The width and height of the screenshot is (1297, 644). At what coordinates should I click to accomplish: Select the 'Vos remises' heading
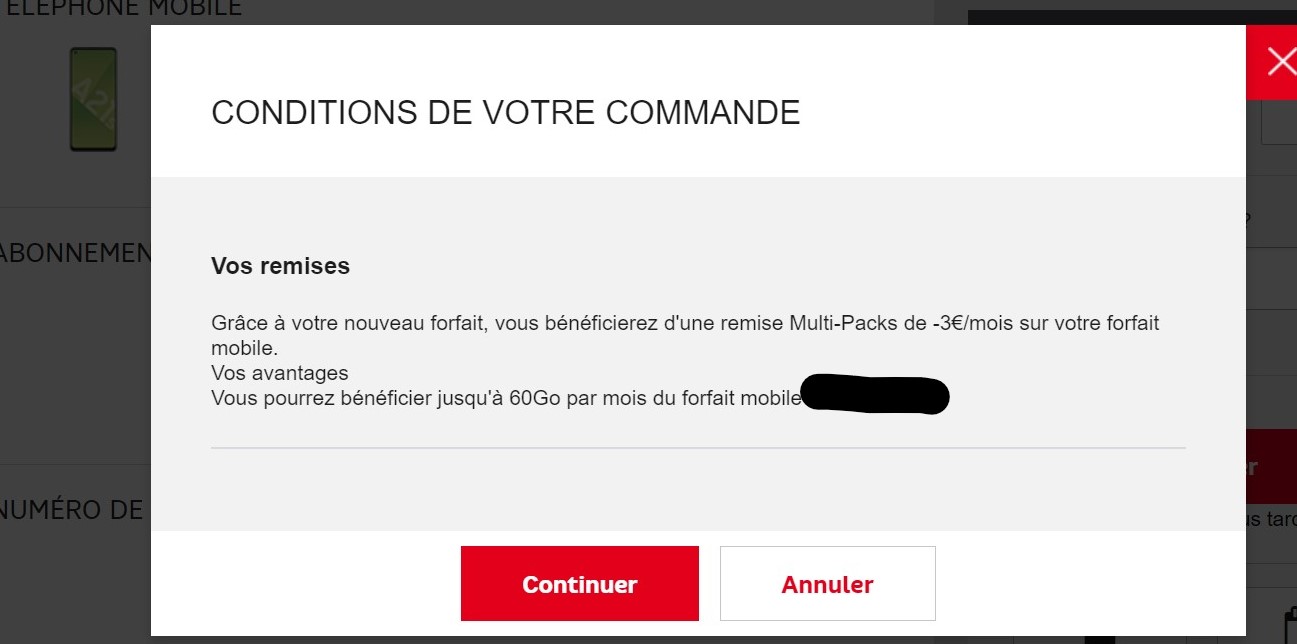(280, 266)
